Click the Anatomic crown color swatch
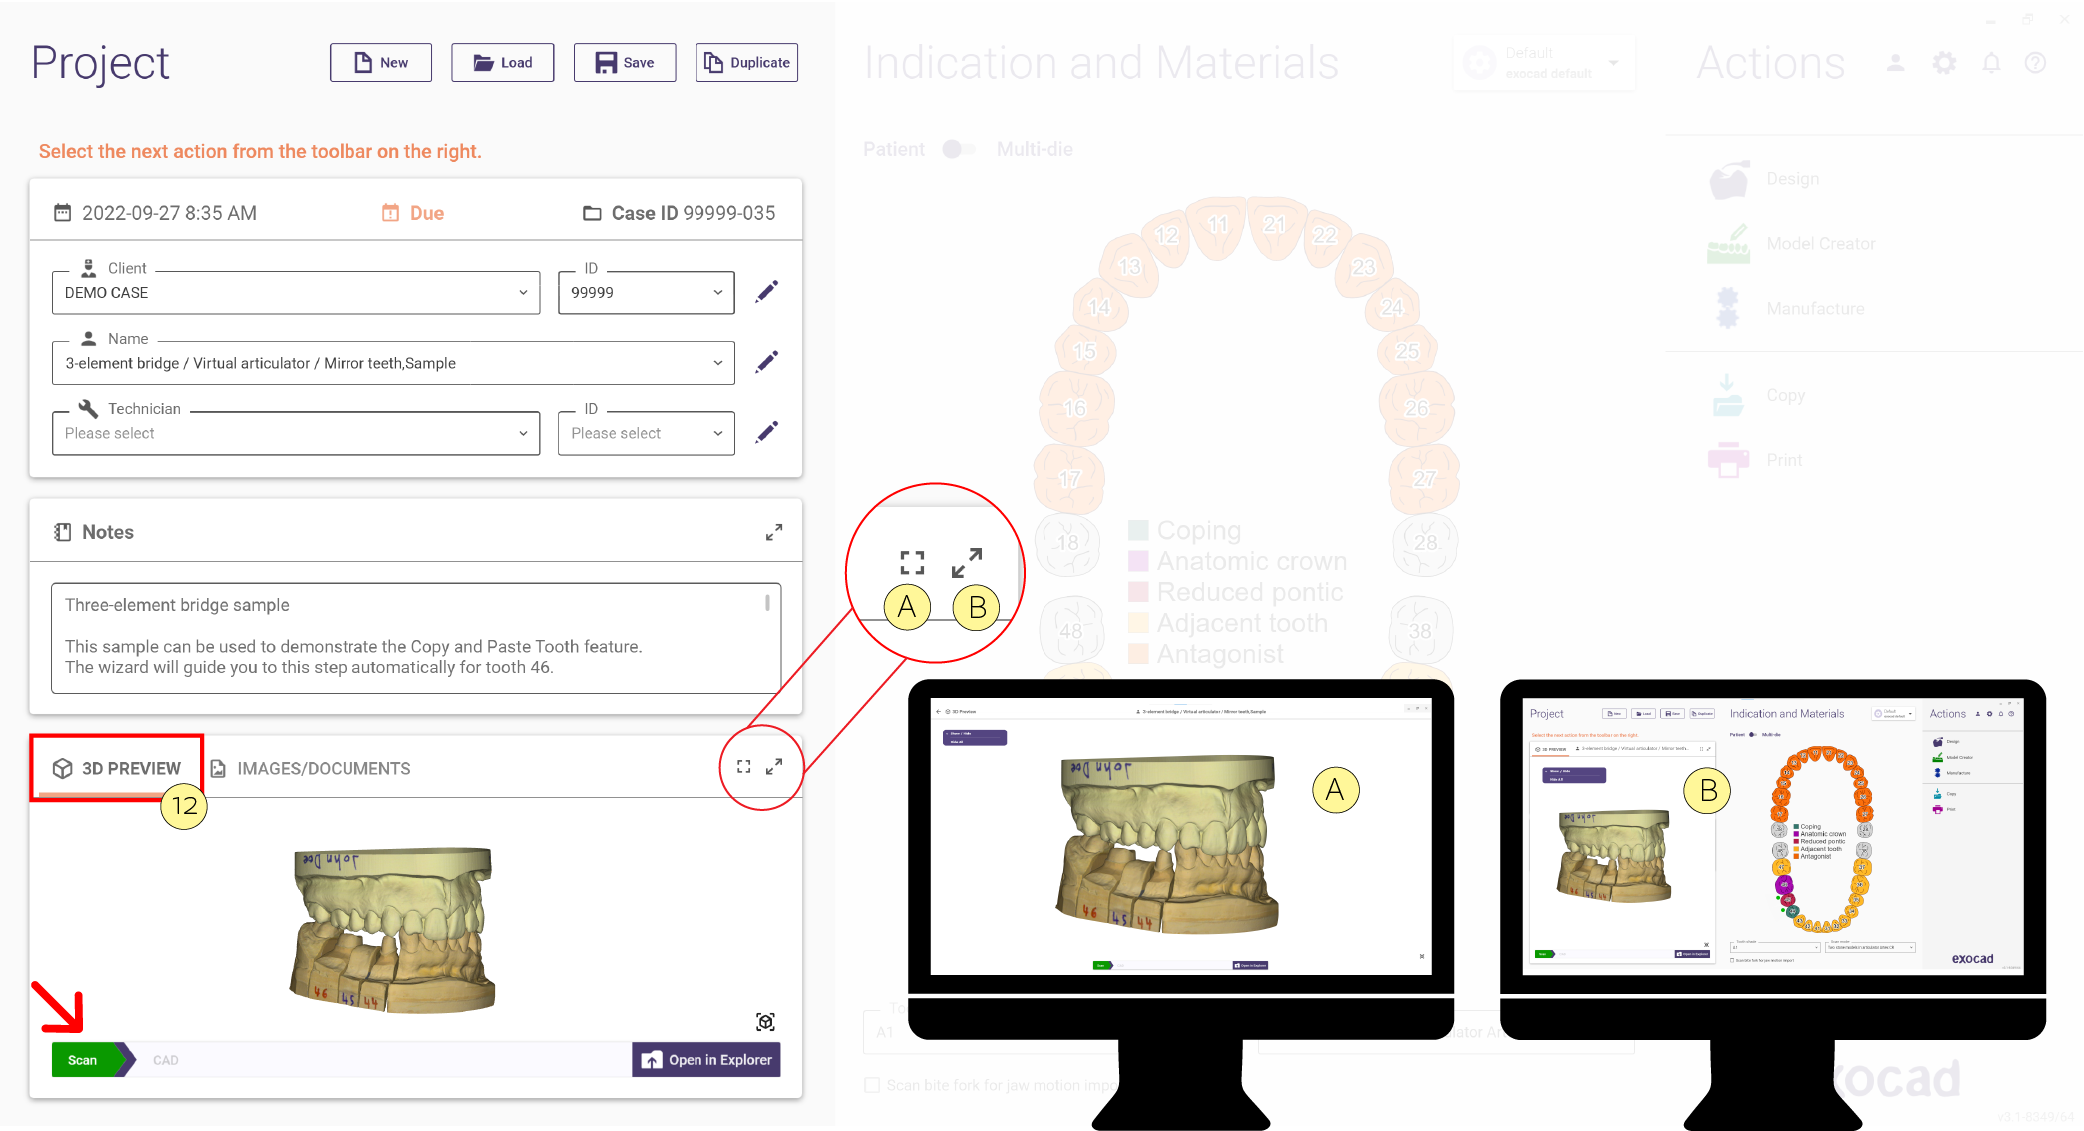This screenshot has height=1131, width=2084. click(x=1138, y=562)
